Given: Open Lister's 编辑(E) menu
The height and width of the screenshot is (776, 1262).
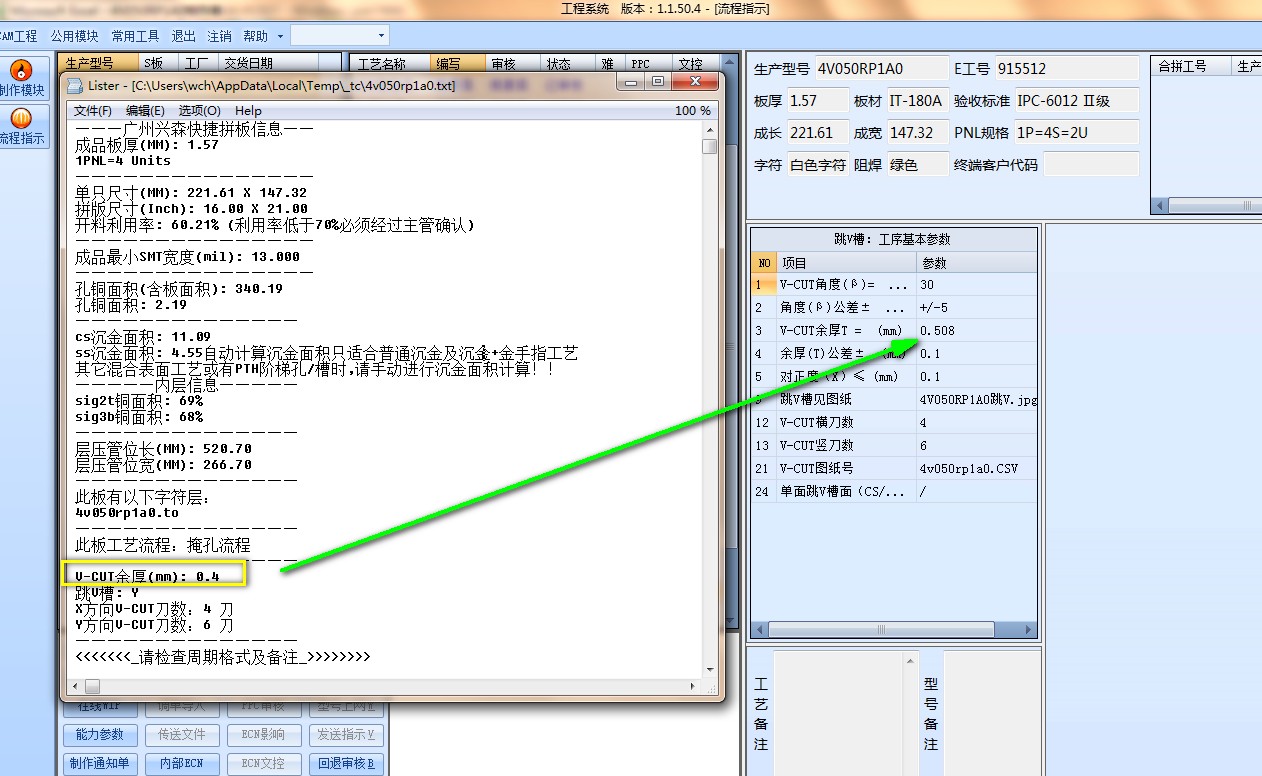Looking at the screenshot, I should point(146,111).
